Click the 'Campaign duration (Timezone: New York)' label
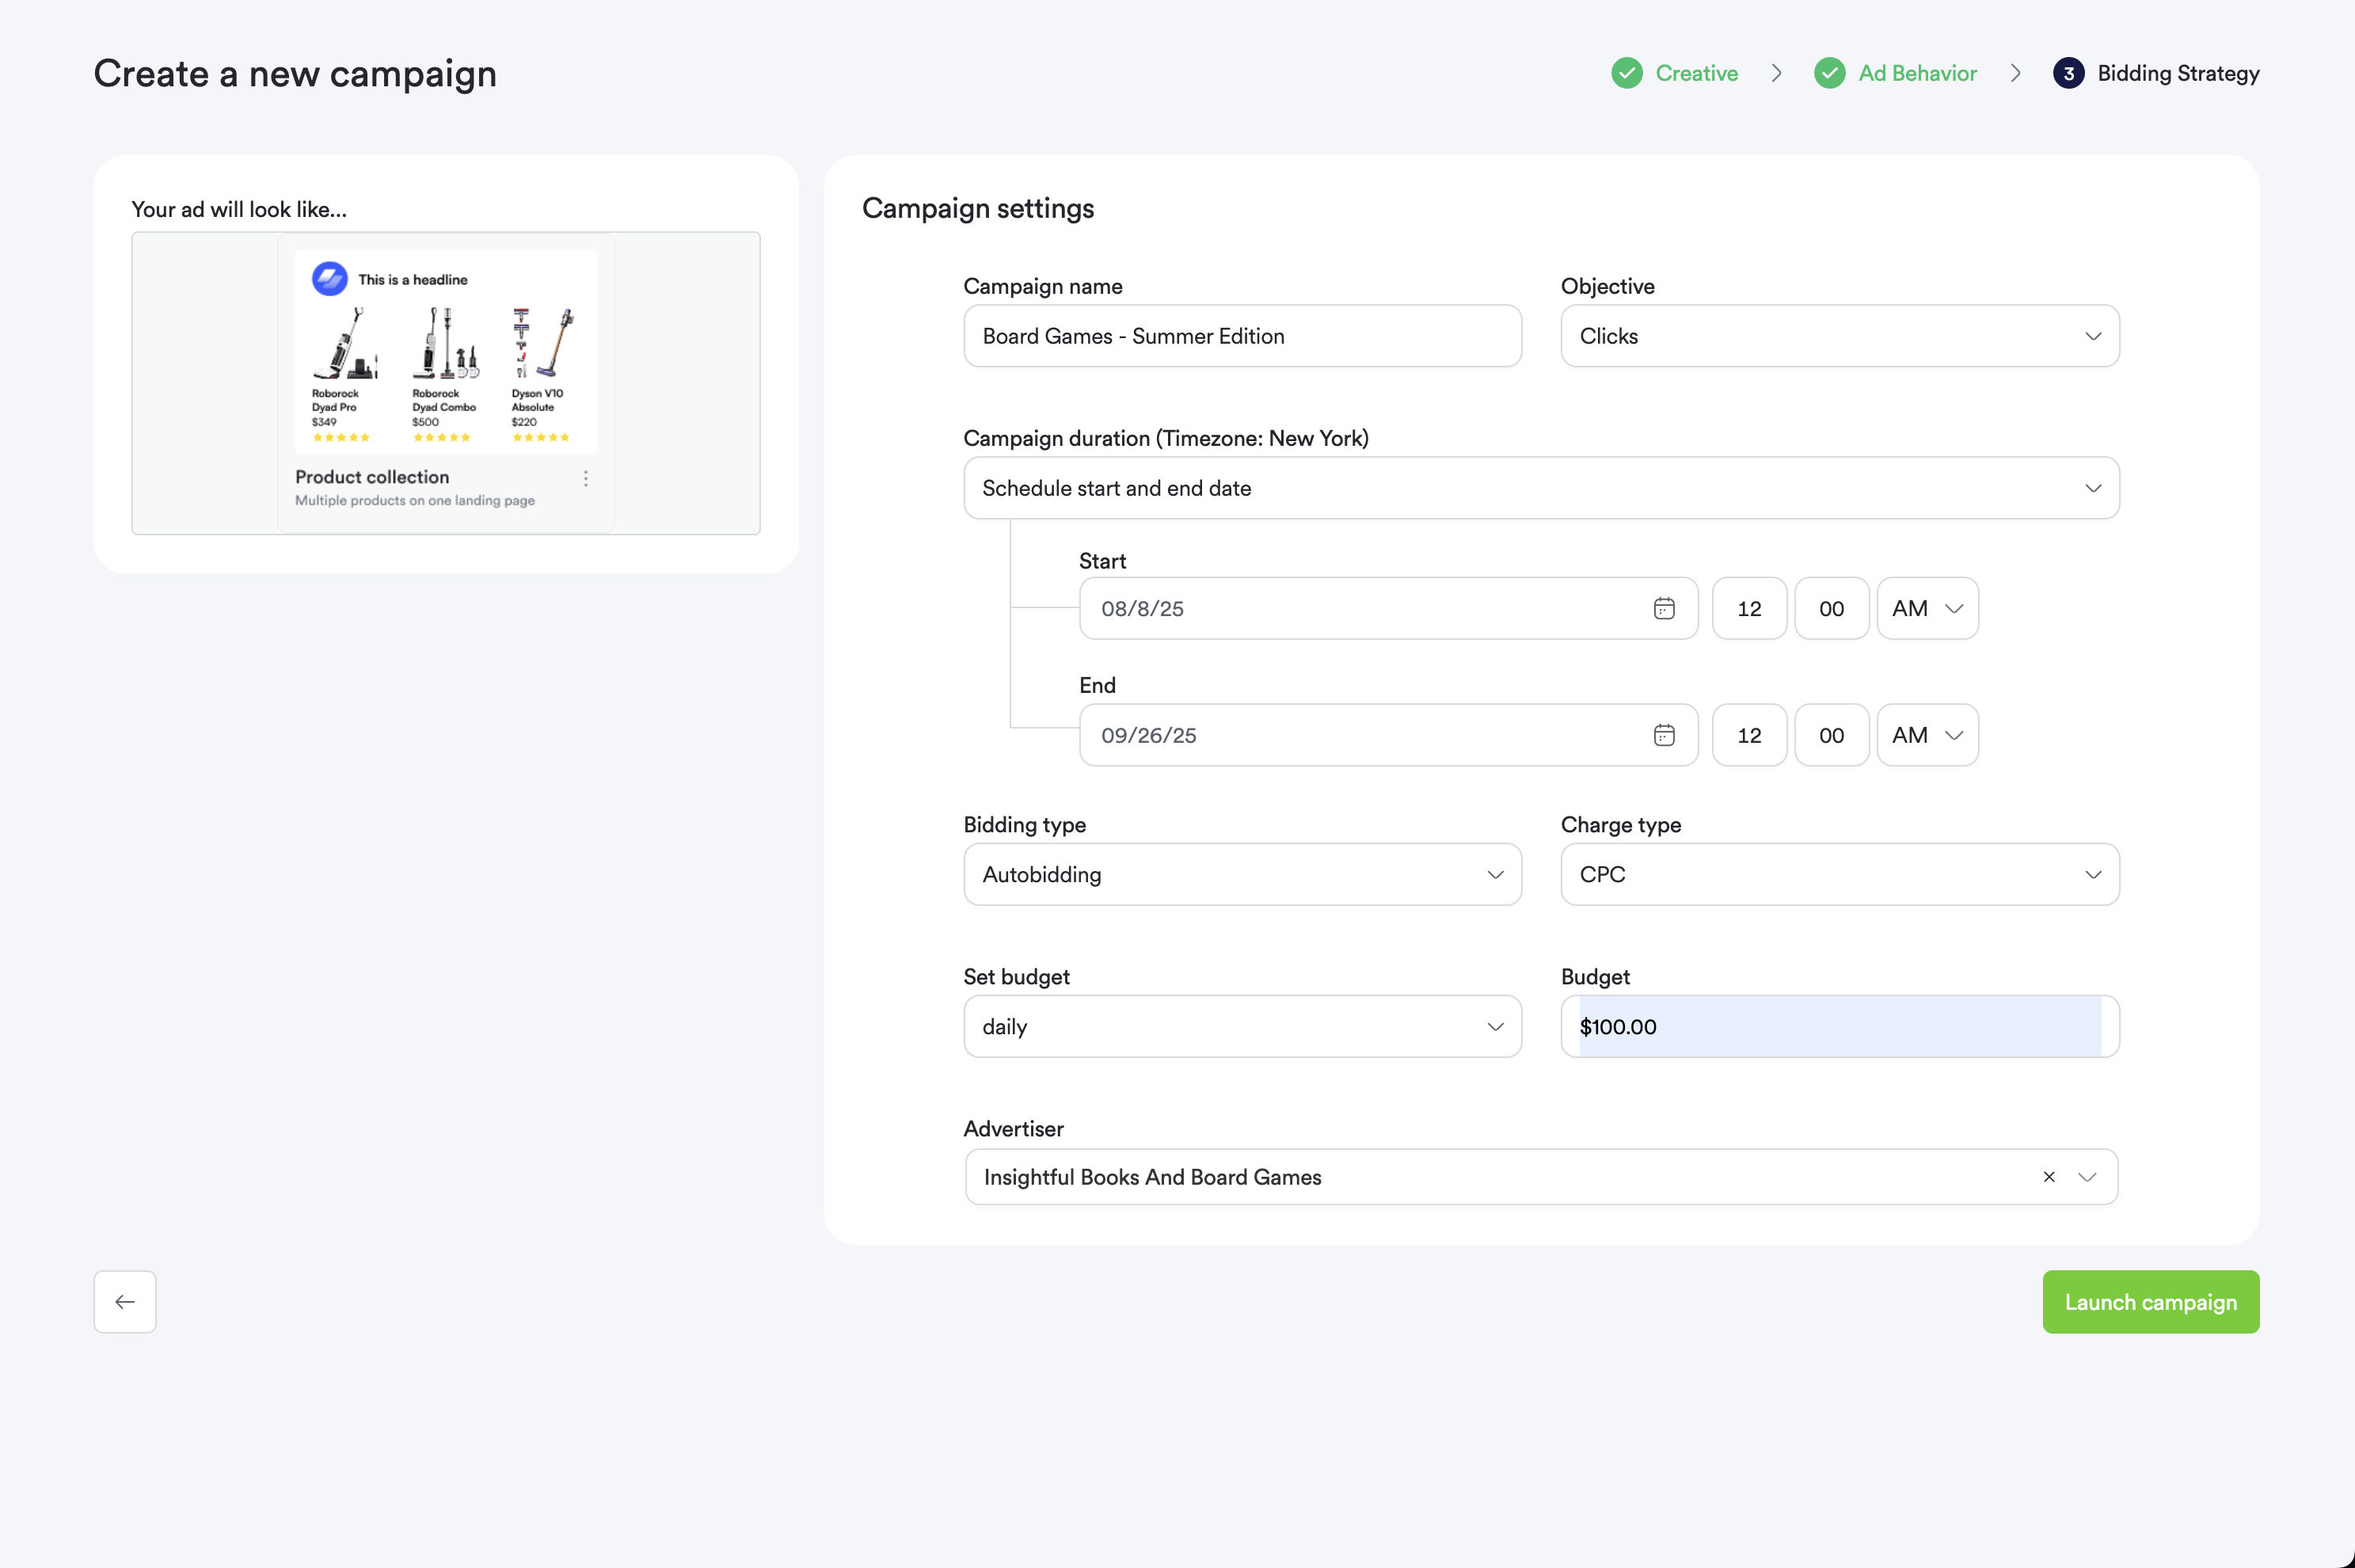 click(1166, 438)
